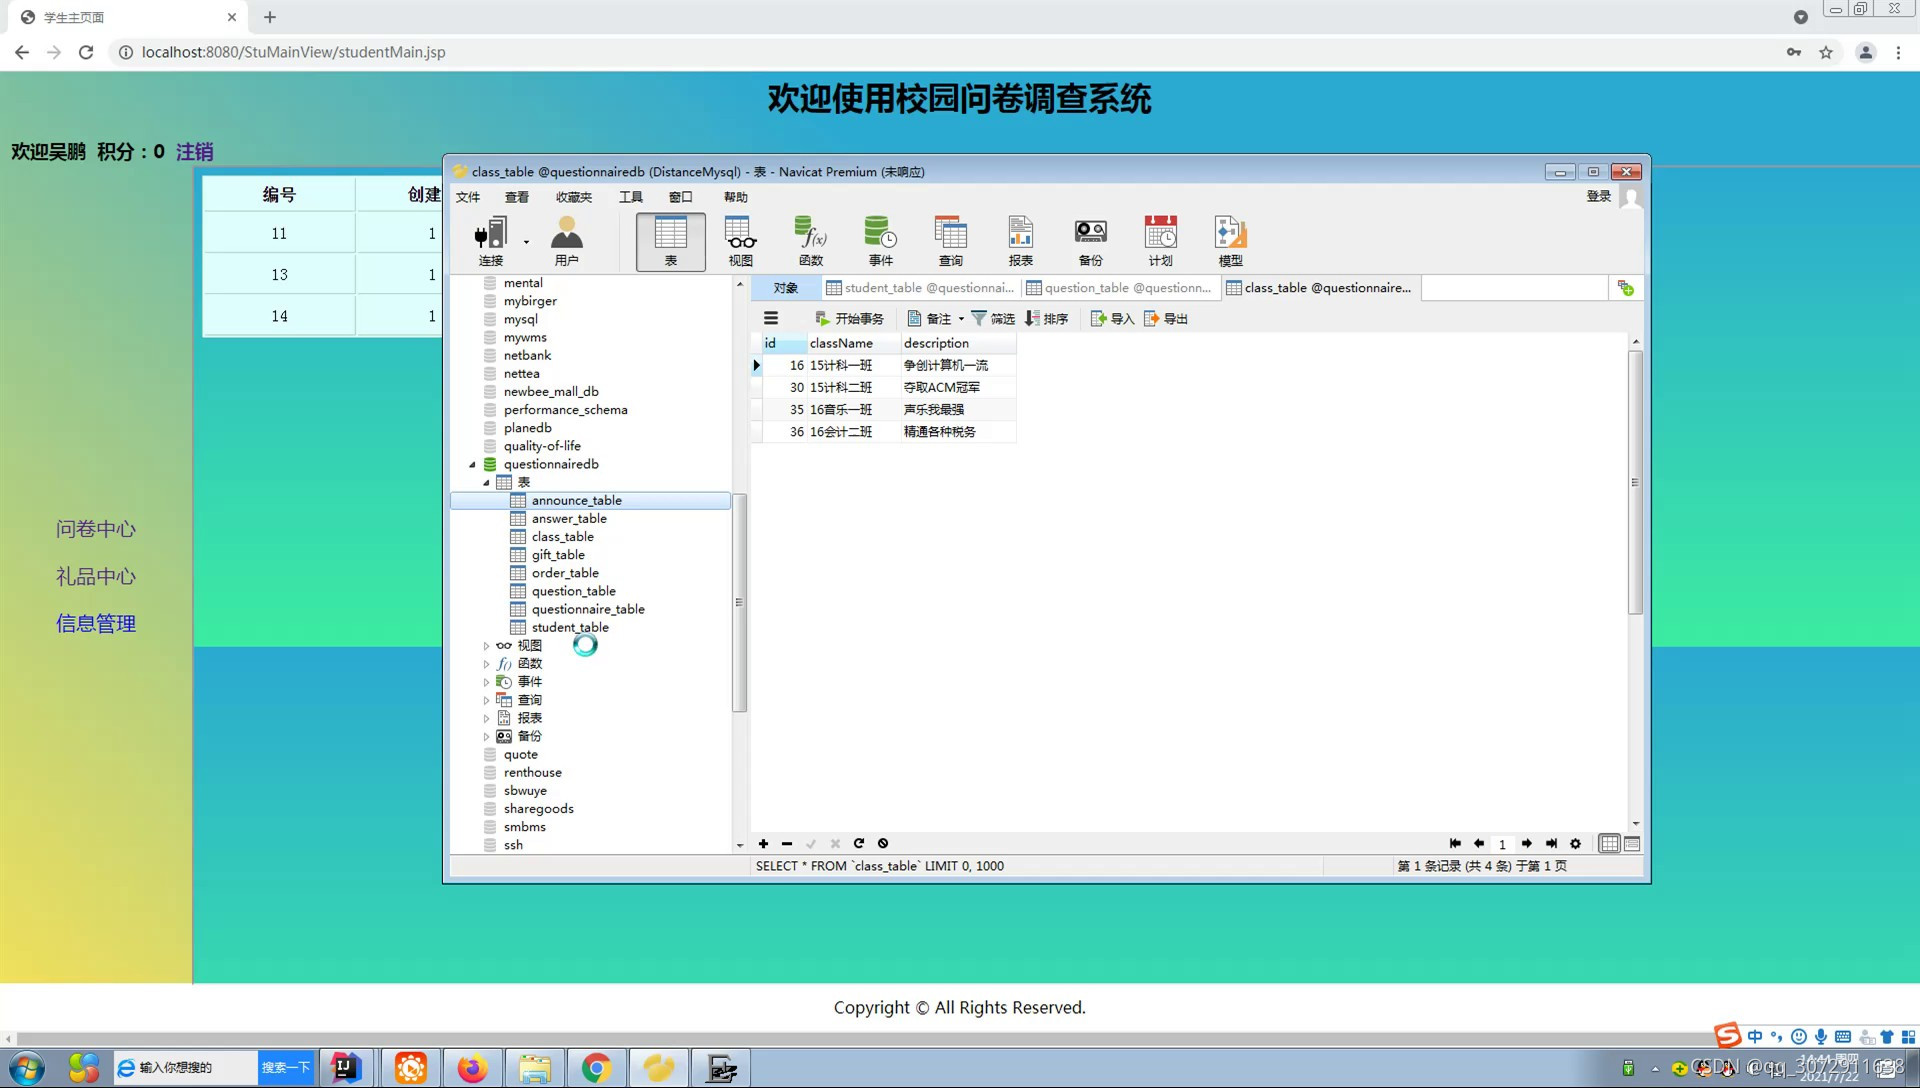This screenshot has height=1088, width=1920.
Task: Click the 备注 memo button
Action: [x=929, y=319]
